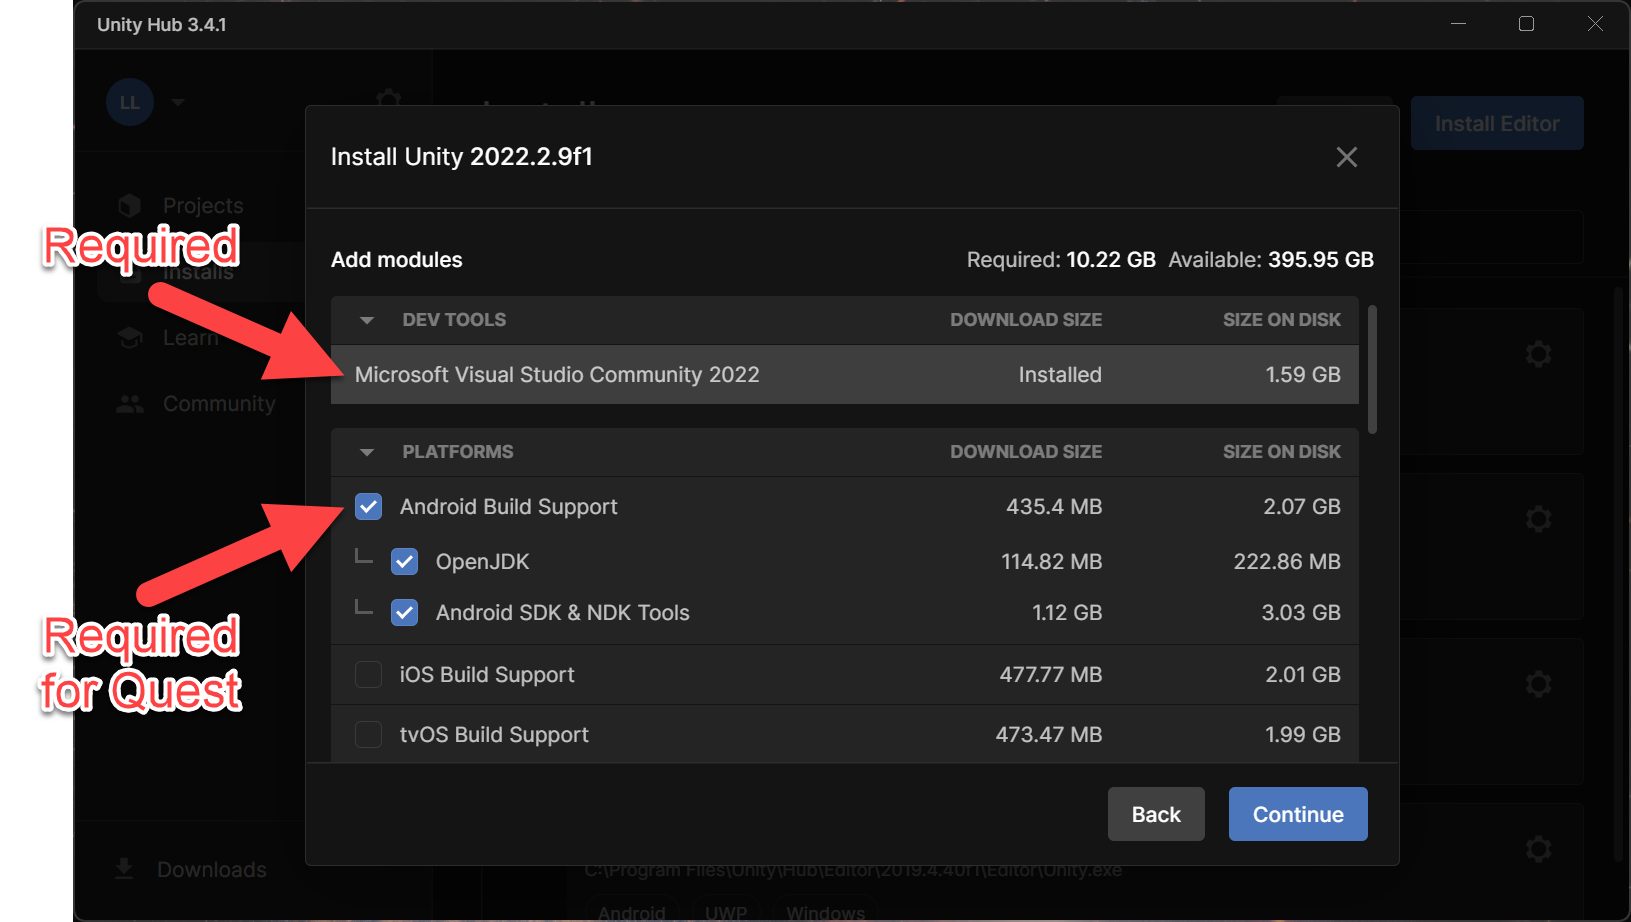The width and height of the screenshot is (1631, 922).
Task: Click the Downloads arrow icon
Action: [124, 869]
